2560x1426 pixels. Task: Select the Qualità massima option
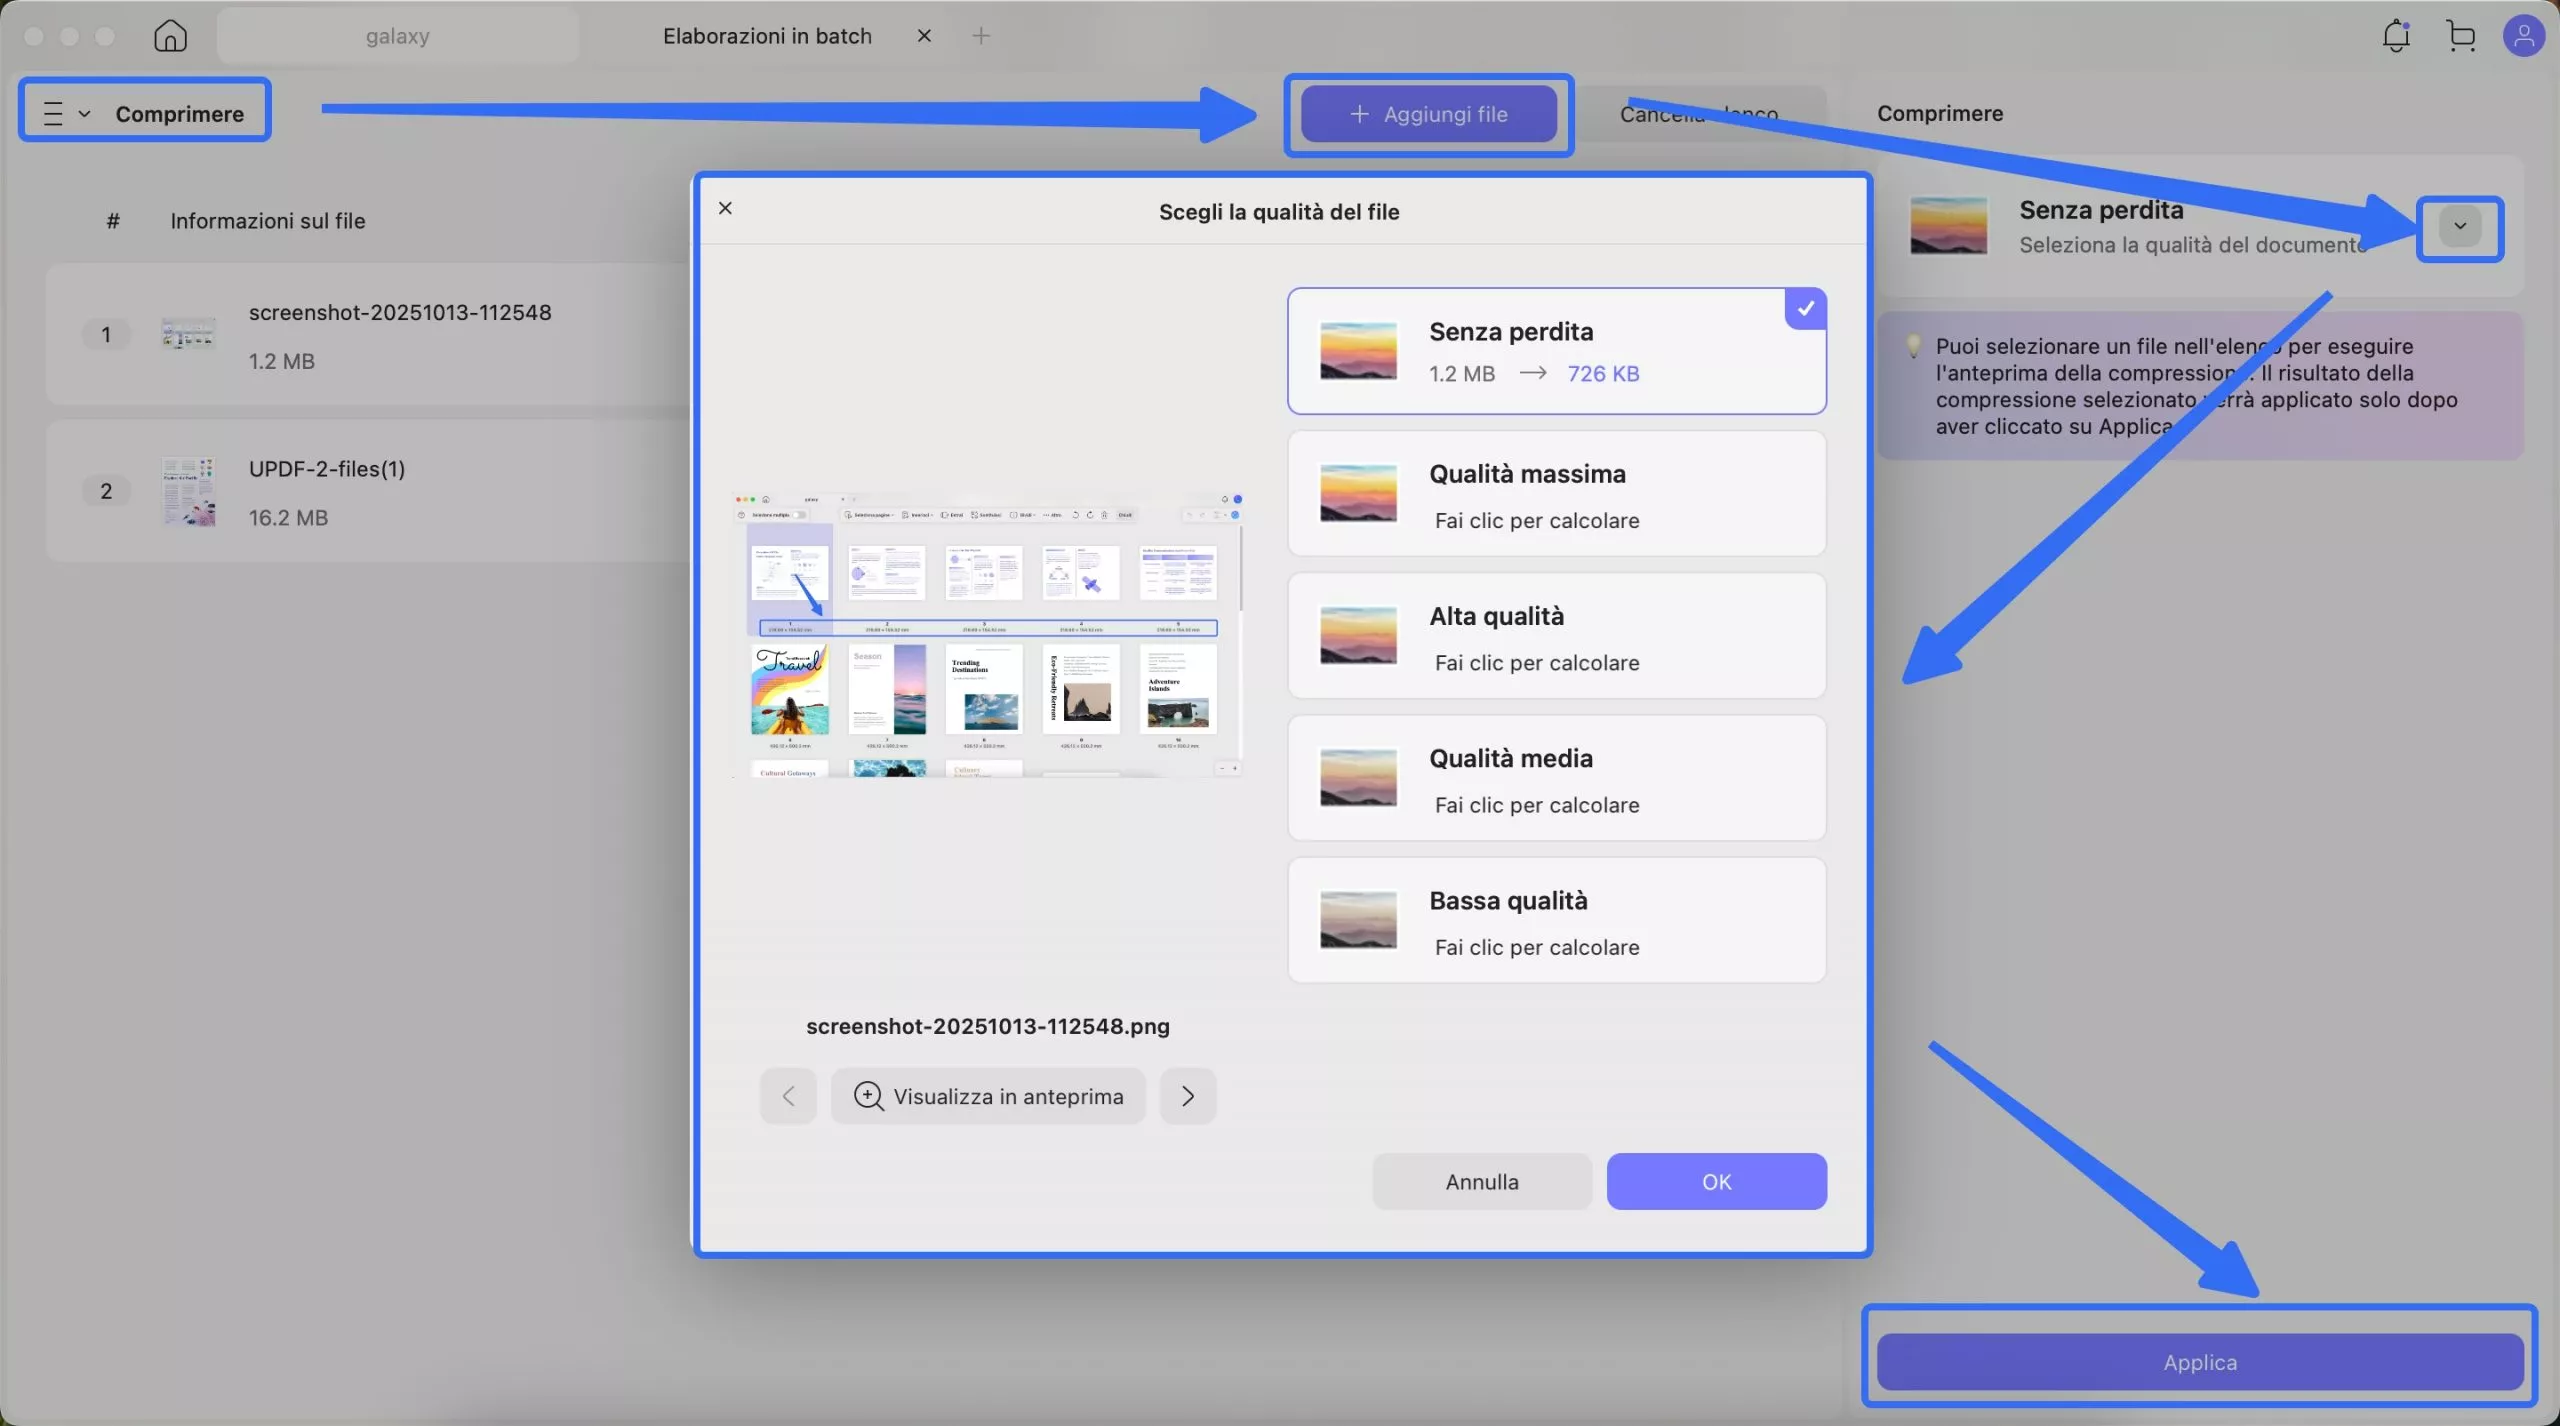(1556, 494)
